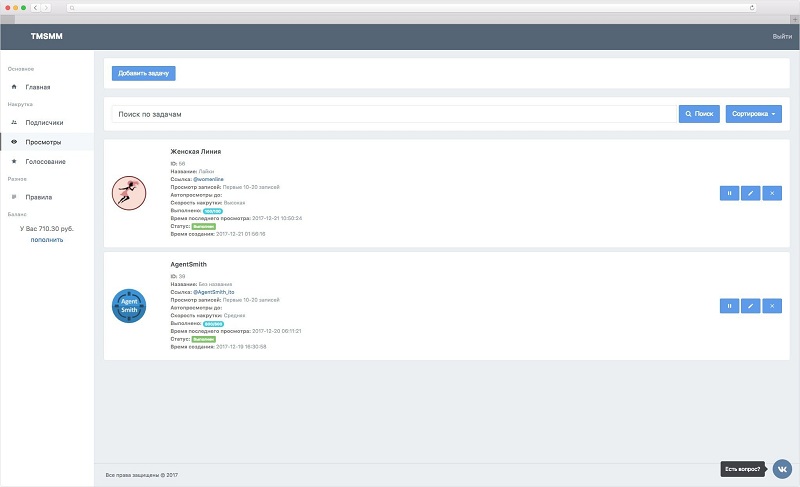800x487 pixels.
Task: Pause the AgentSmith task
Action: click(x=729, y=306)
